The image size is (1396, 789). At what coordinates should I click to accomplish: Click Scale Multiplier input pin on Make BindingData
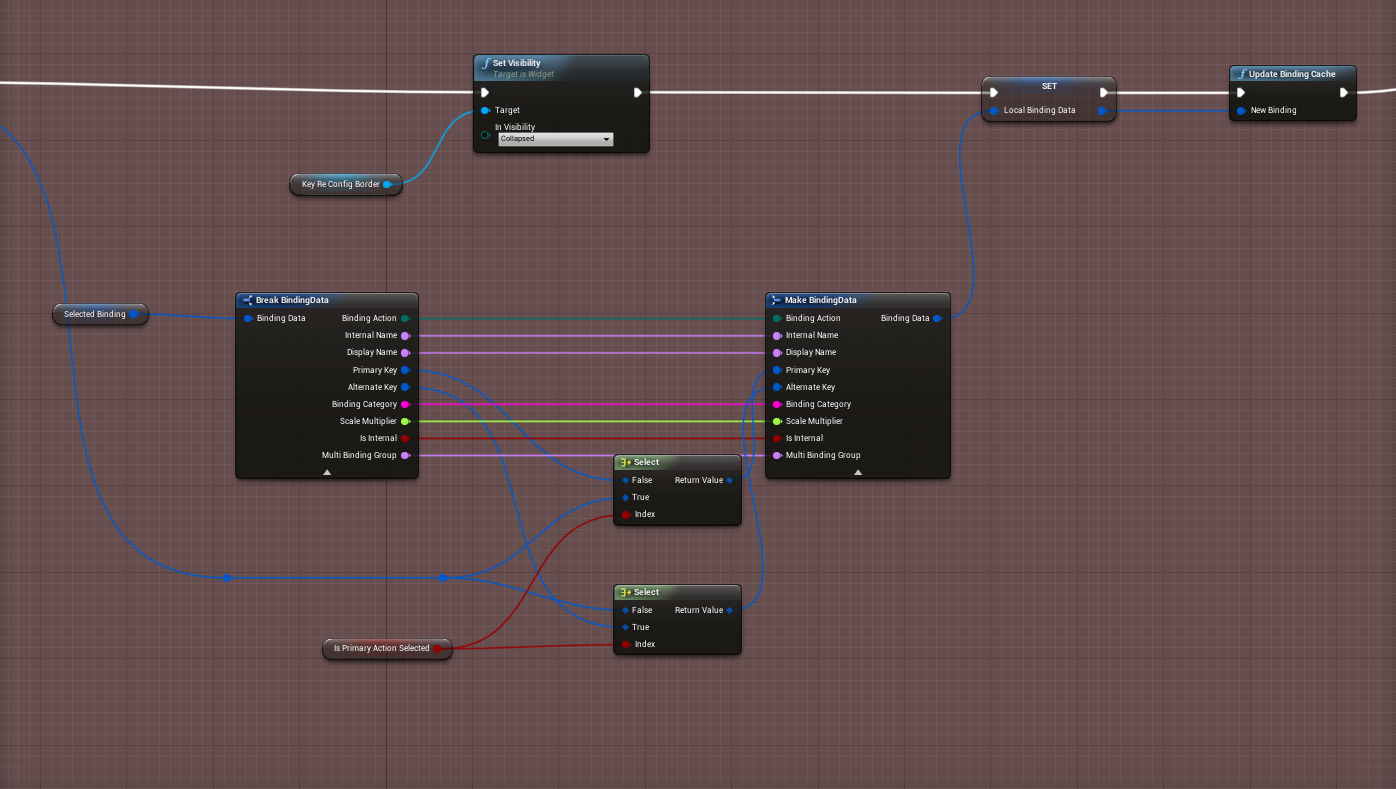[777, 421]
